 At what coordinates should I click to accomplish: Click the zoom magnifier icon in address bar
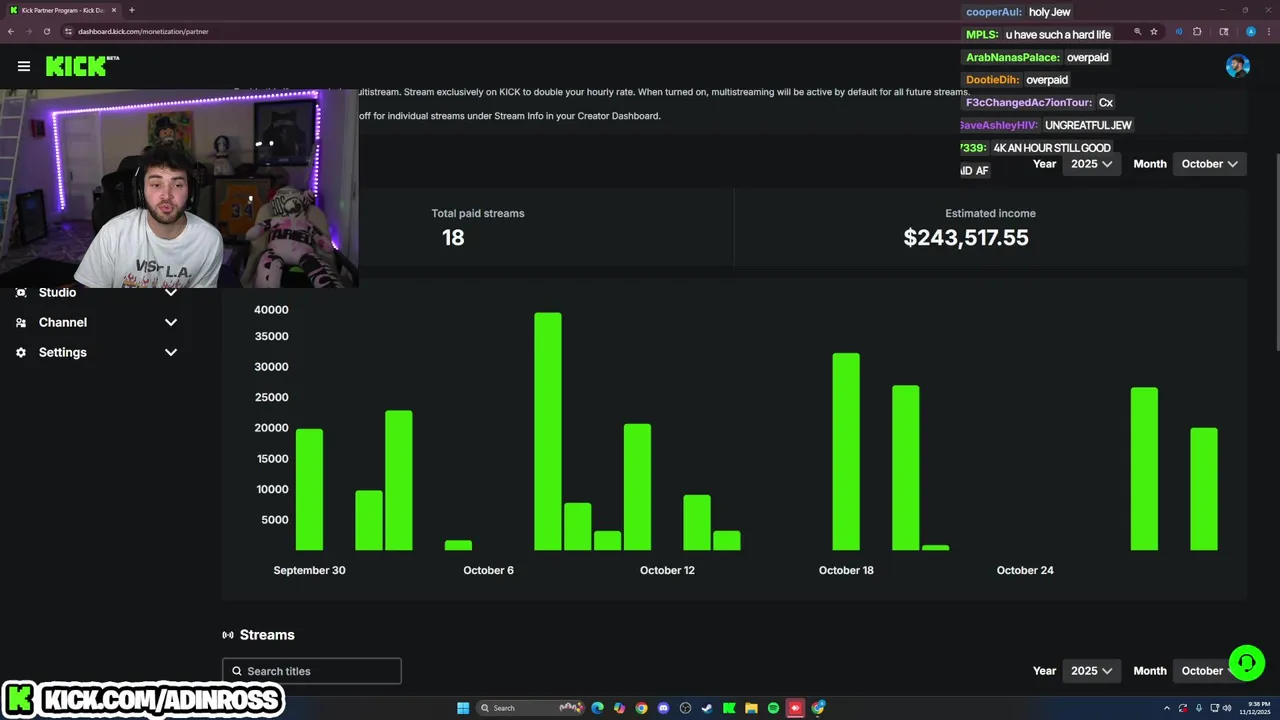(x=1137, y=31)
